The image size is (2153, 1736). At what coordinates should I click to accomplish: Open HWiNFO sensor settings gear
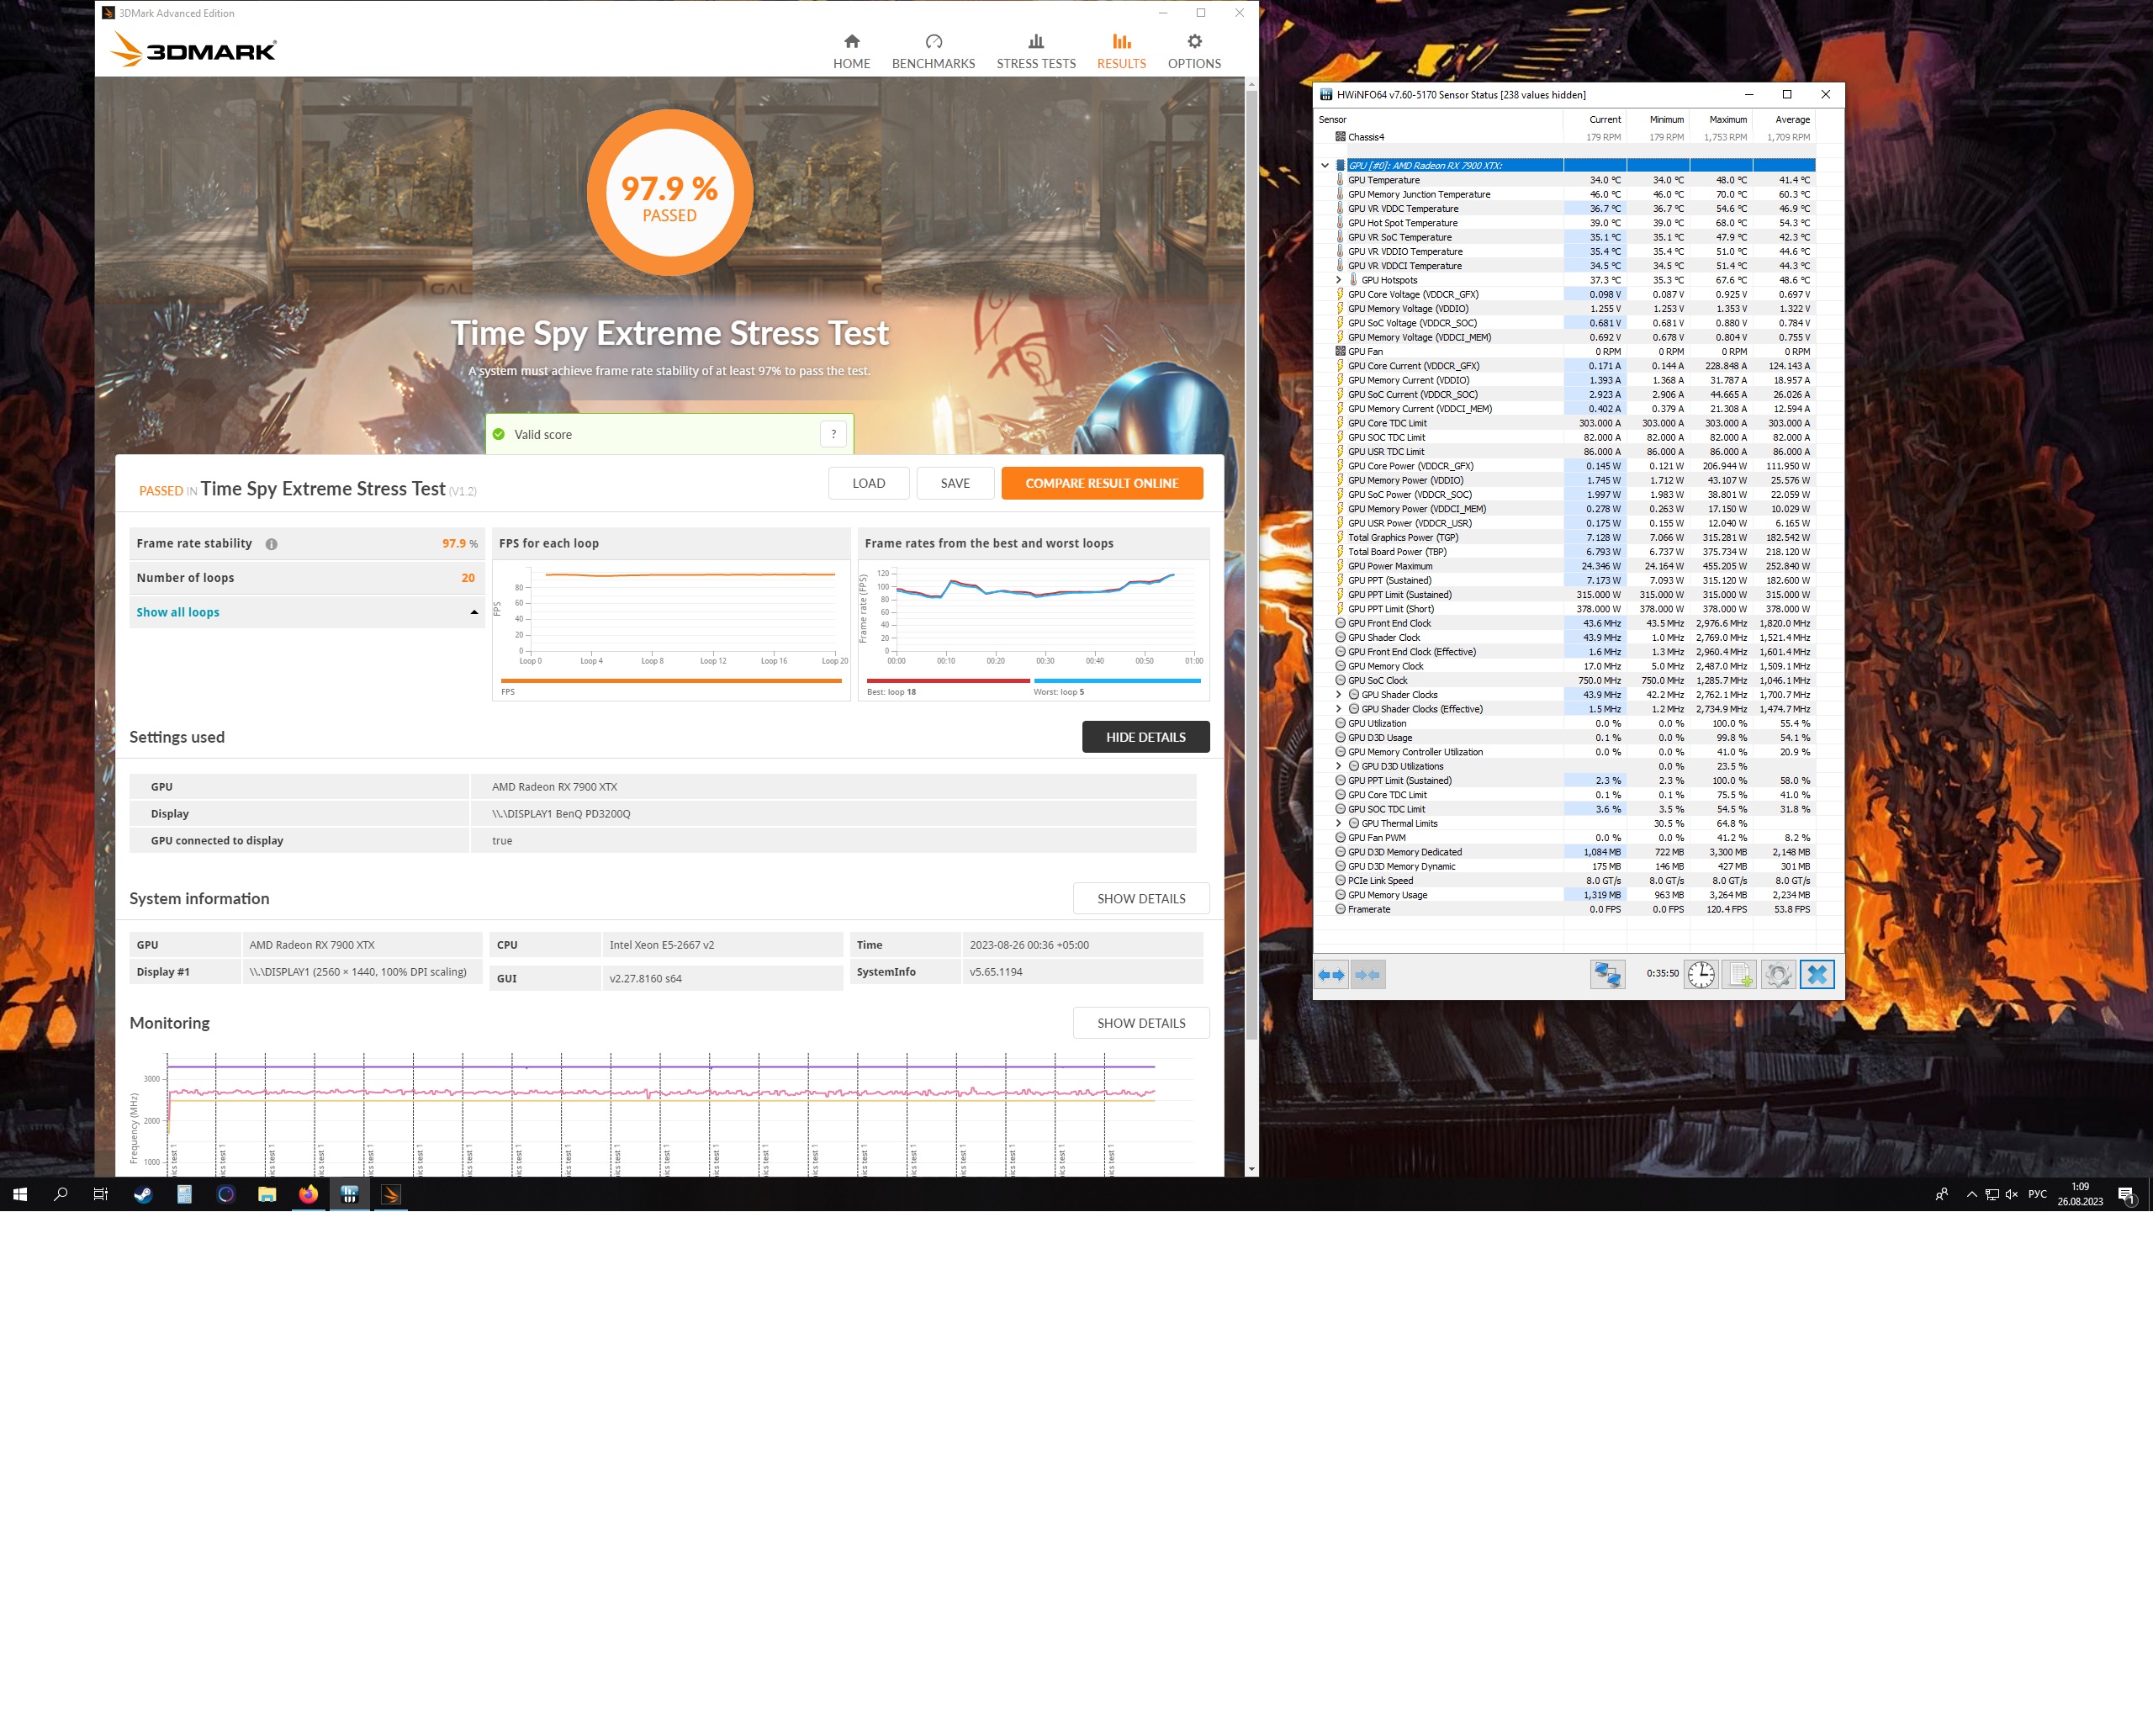1778,975
